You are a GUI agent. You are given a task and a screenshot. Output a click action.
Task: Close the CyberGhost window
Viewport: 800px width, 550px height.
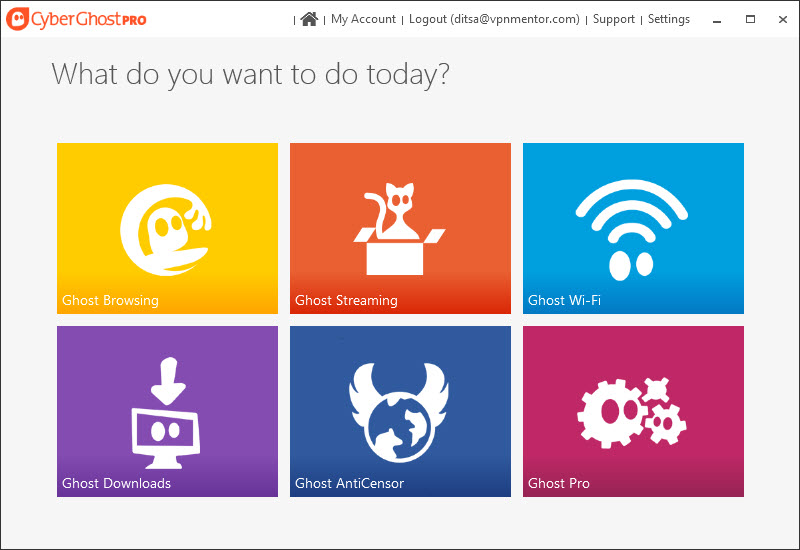783,19
